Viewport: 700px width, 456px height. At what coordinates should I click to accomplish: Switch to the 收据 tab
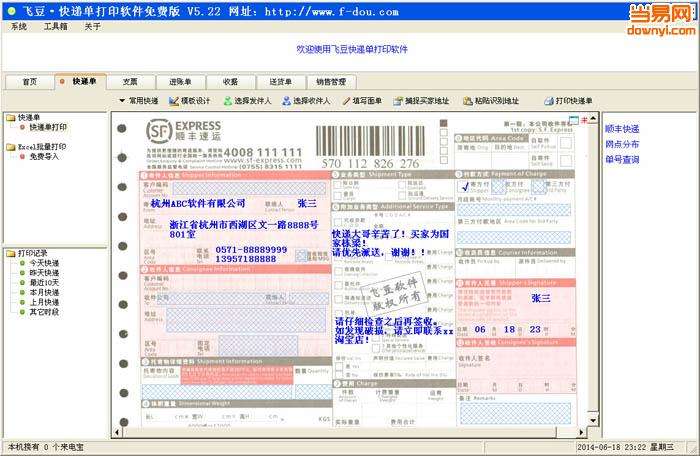pyautogui.click(x=230, y=82)
